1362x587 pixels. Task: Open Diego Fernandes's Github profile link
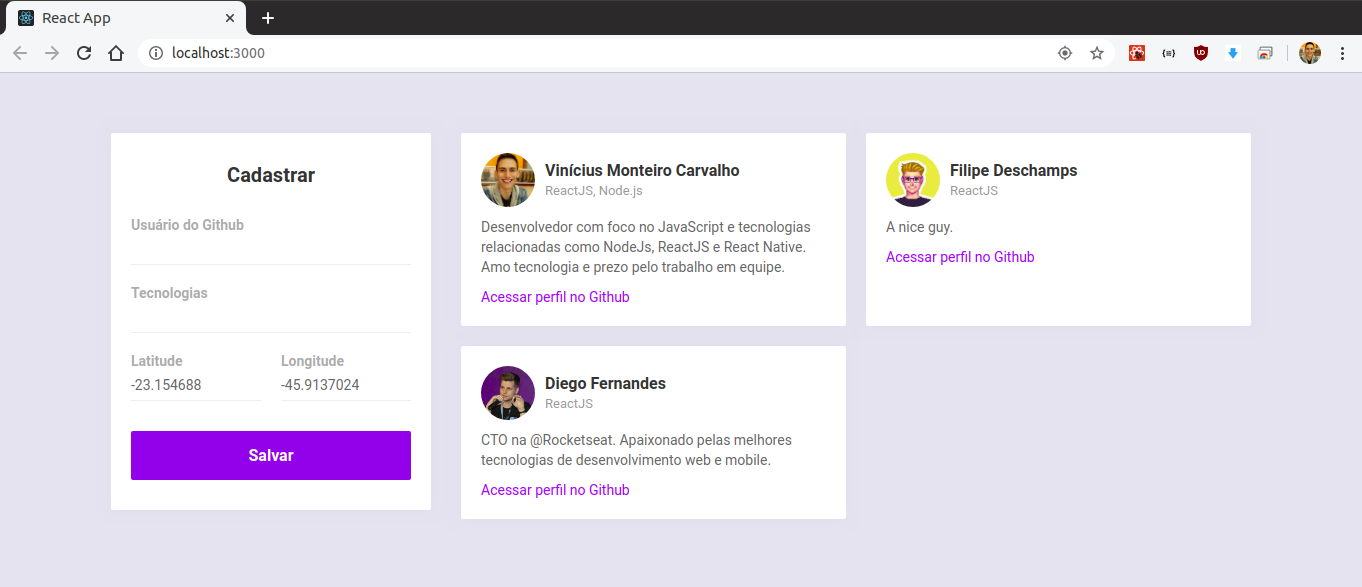555,489
